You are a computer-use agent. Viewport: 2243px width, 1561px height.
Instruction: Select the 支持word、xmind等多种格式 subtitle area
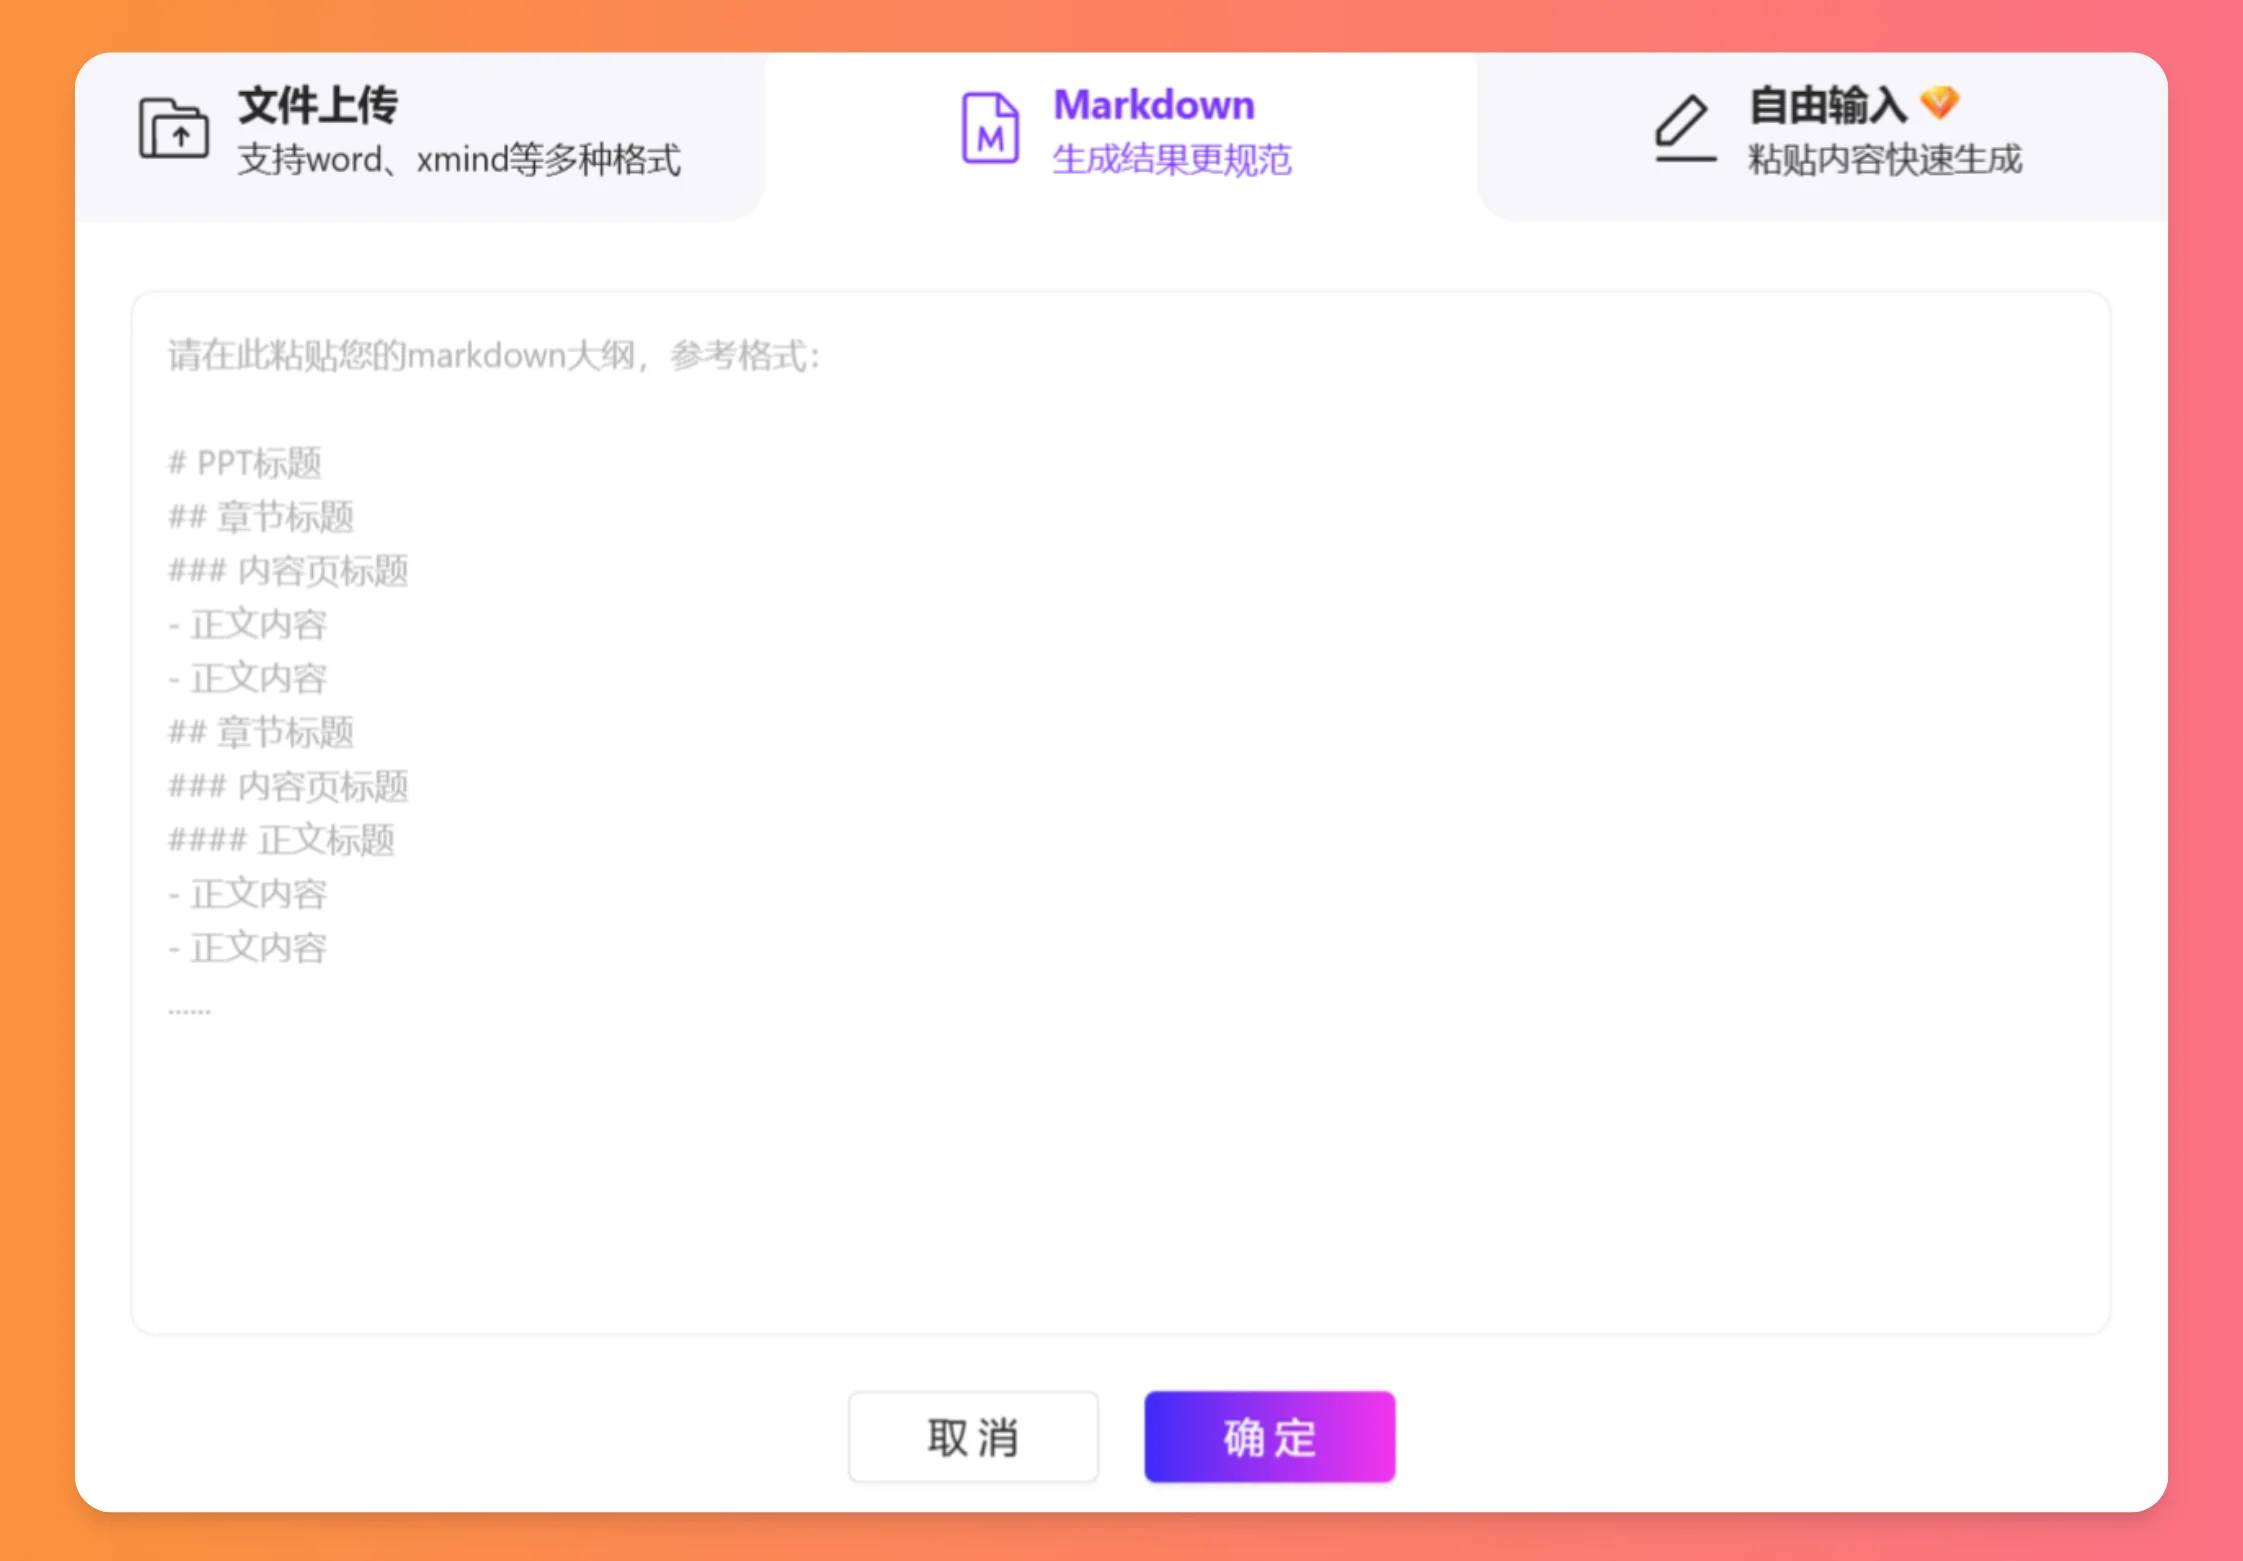pos(460,160)
